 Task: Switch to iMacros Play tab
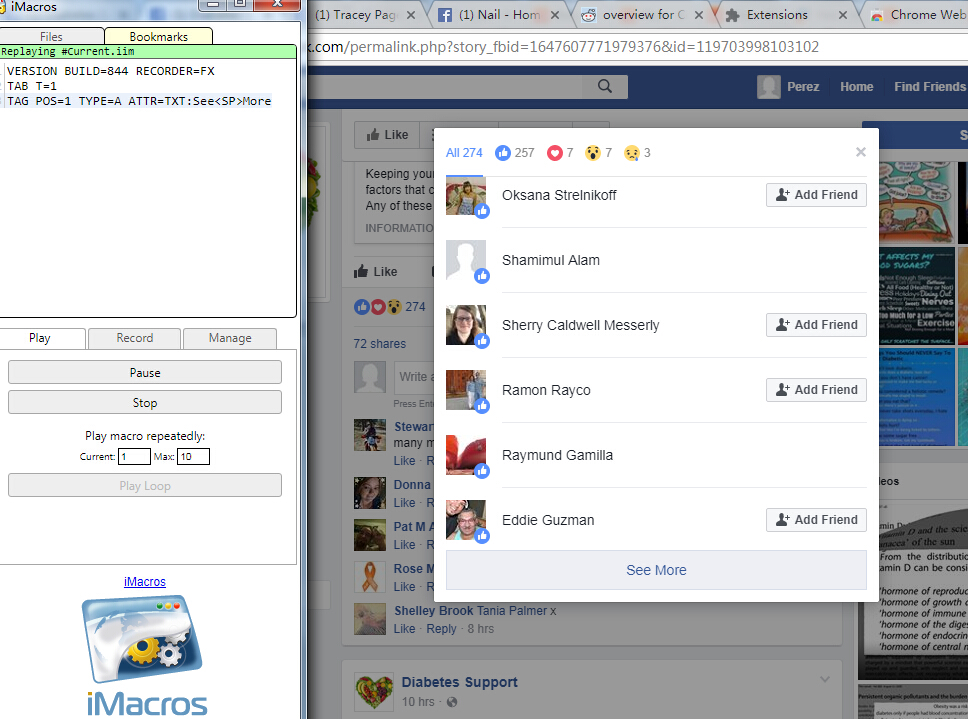tap(40, 338)
